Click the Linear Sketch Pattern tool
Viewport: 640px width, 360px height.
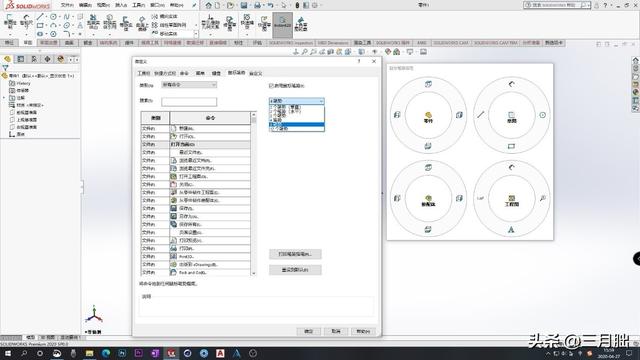[169, 25]
